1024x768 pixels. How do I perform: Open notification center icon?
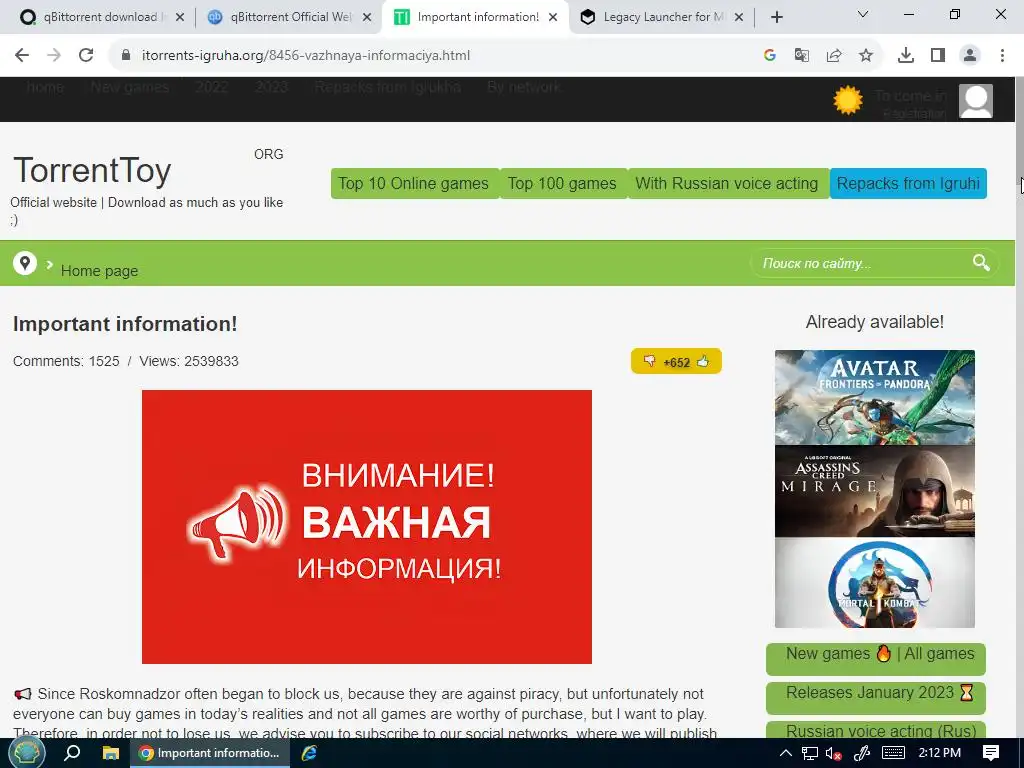[991, 753]
